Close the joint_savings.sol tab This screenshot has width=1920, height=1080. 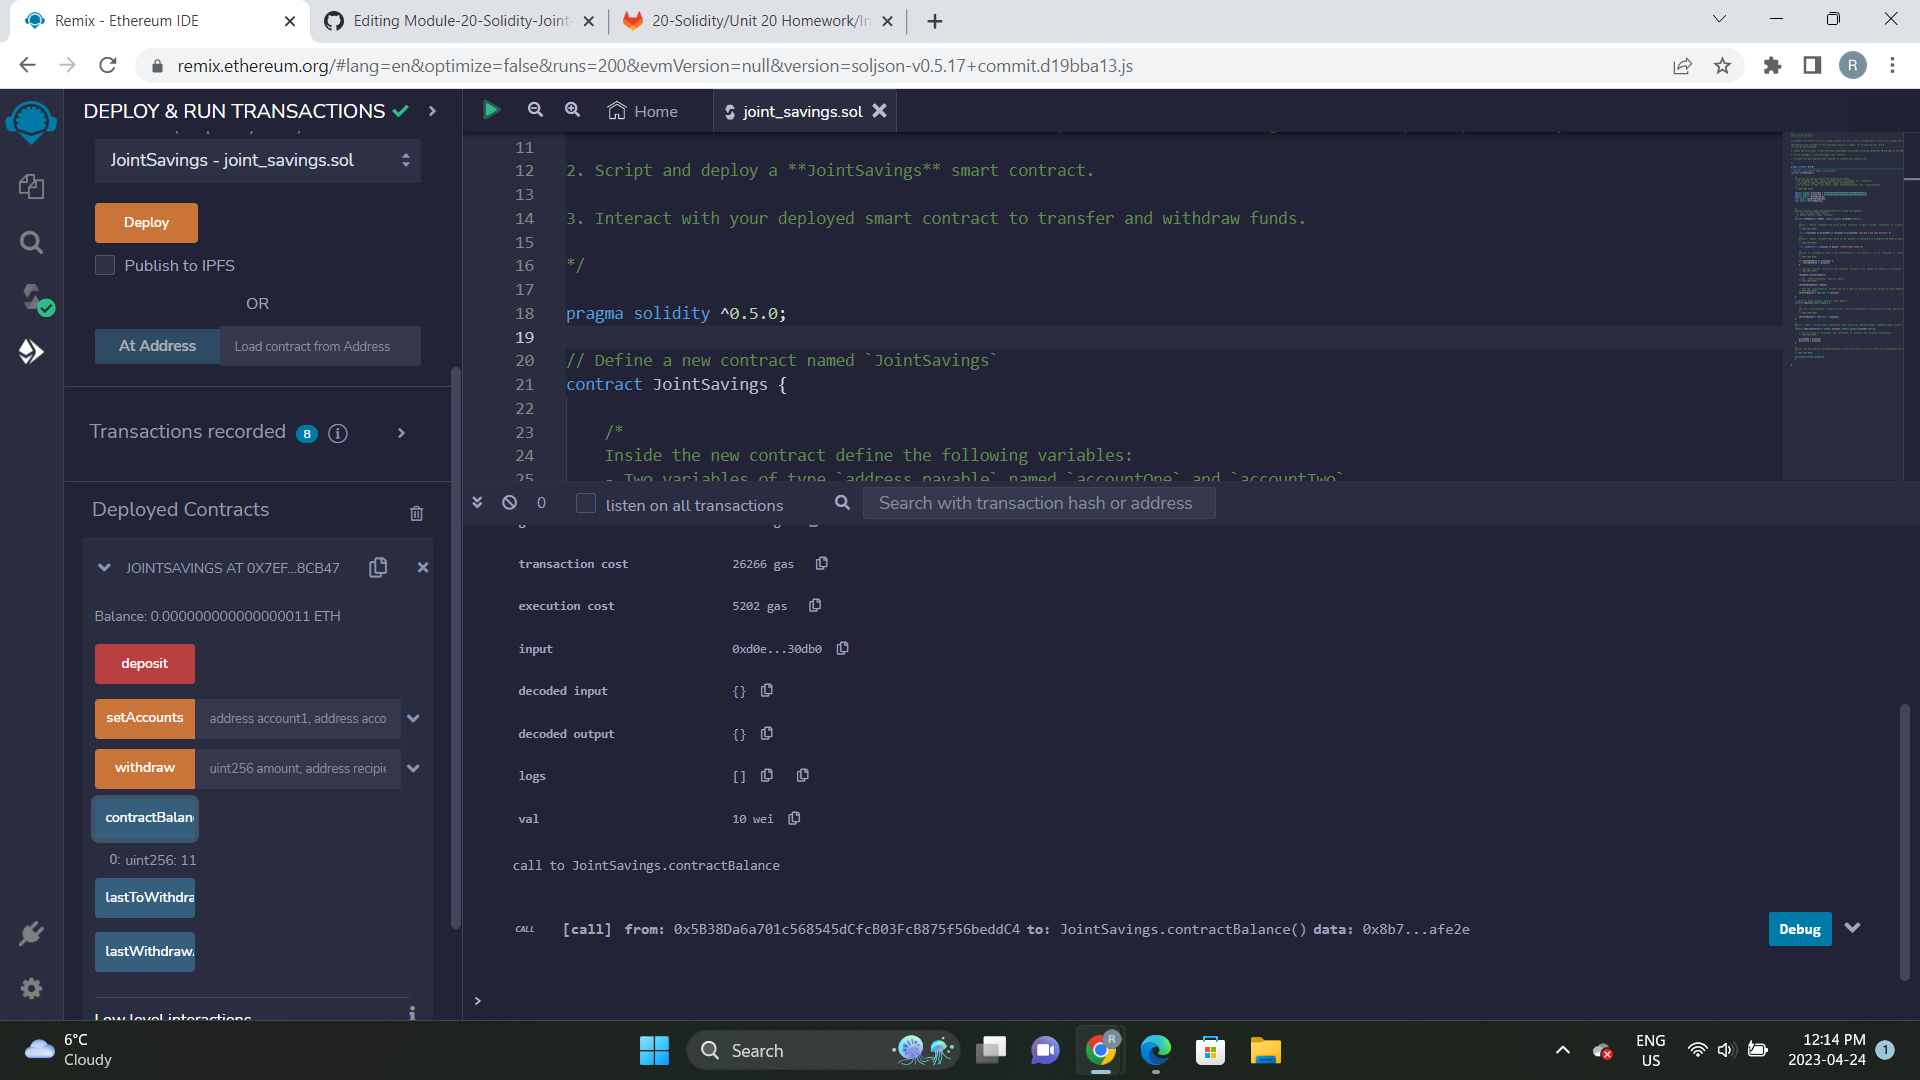tap(880, 111)
